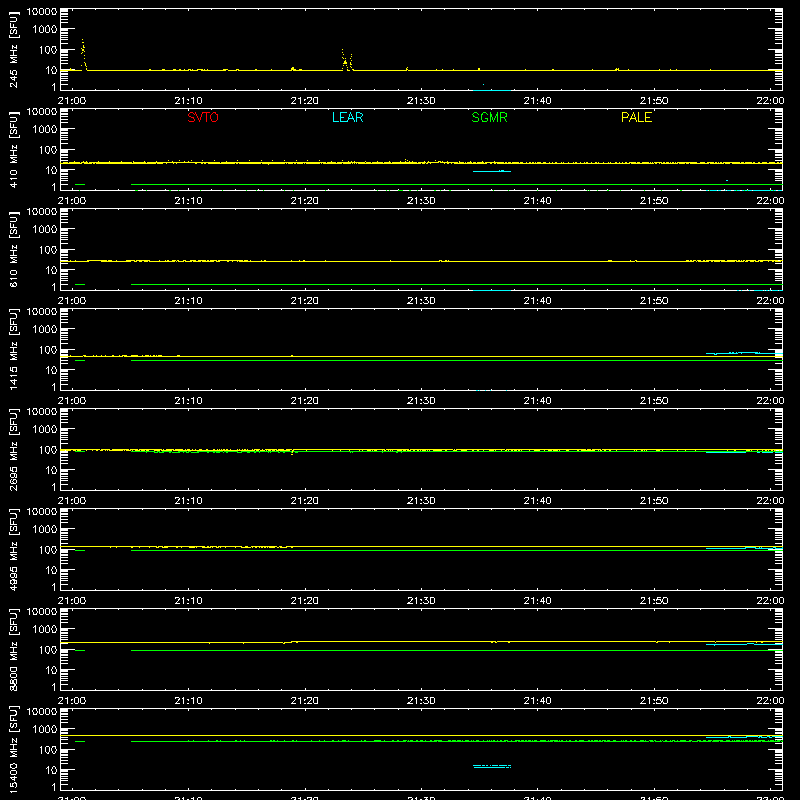This screenshot has width=800, height=800.
Task: Select the '410 MHz [SFU]' axis title
Action: tap(13, 149)
